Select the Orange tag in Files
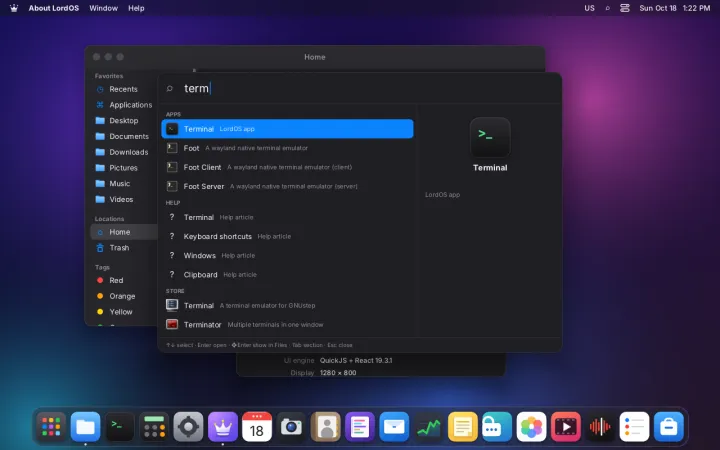This screenshot has width=720, height=450. click(124, 296)
